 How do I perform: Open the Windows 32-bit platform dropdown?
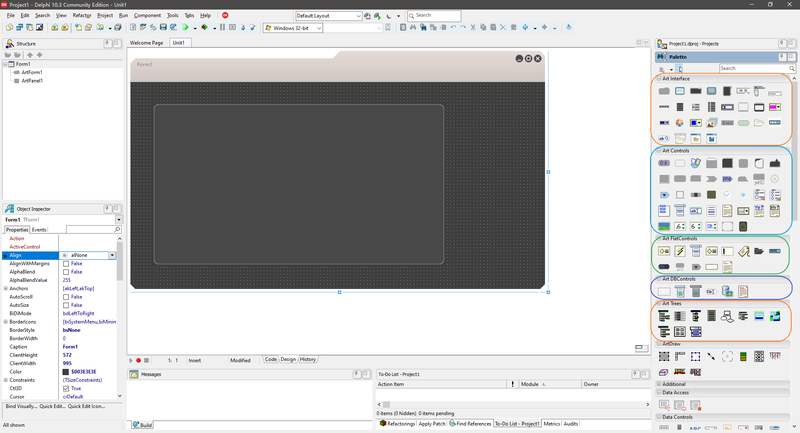pyautogui.click(x=319, y=28)
